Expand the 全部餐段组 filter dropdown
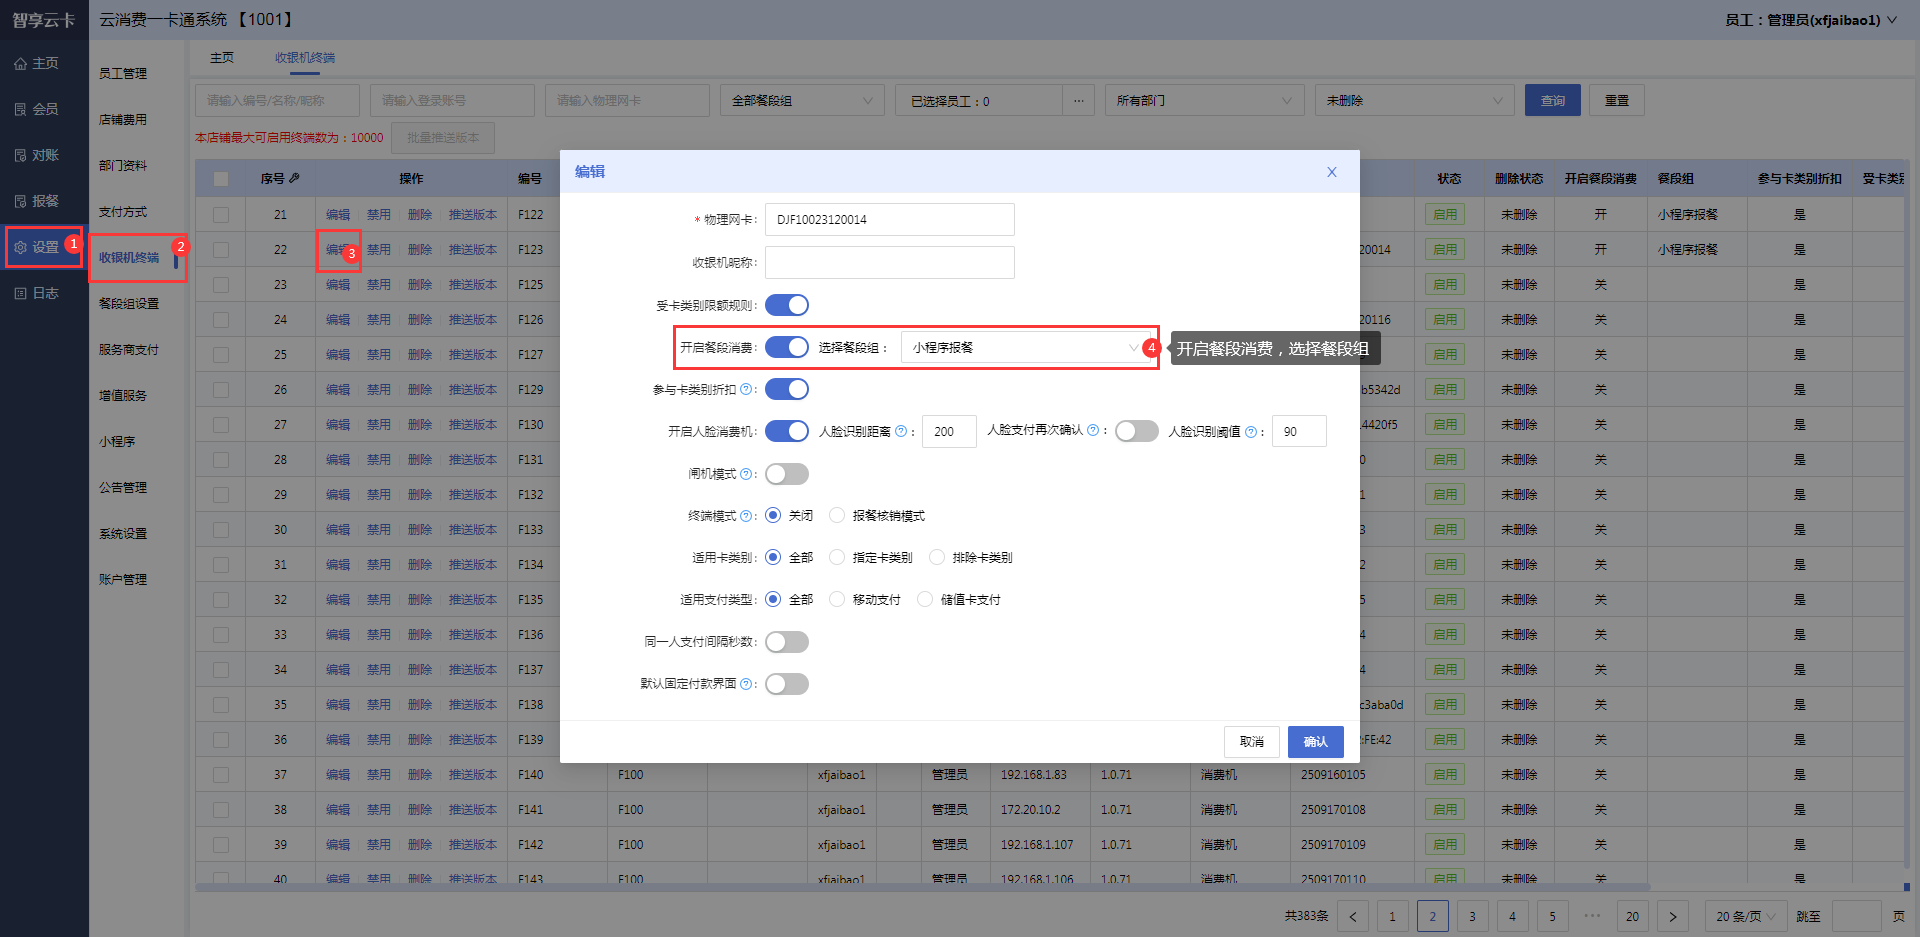This screenshot has height=937, width=1920. 800,101
